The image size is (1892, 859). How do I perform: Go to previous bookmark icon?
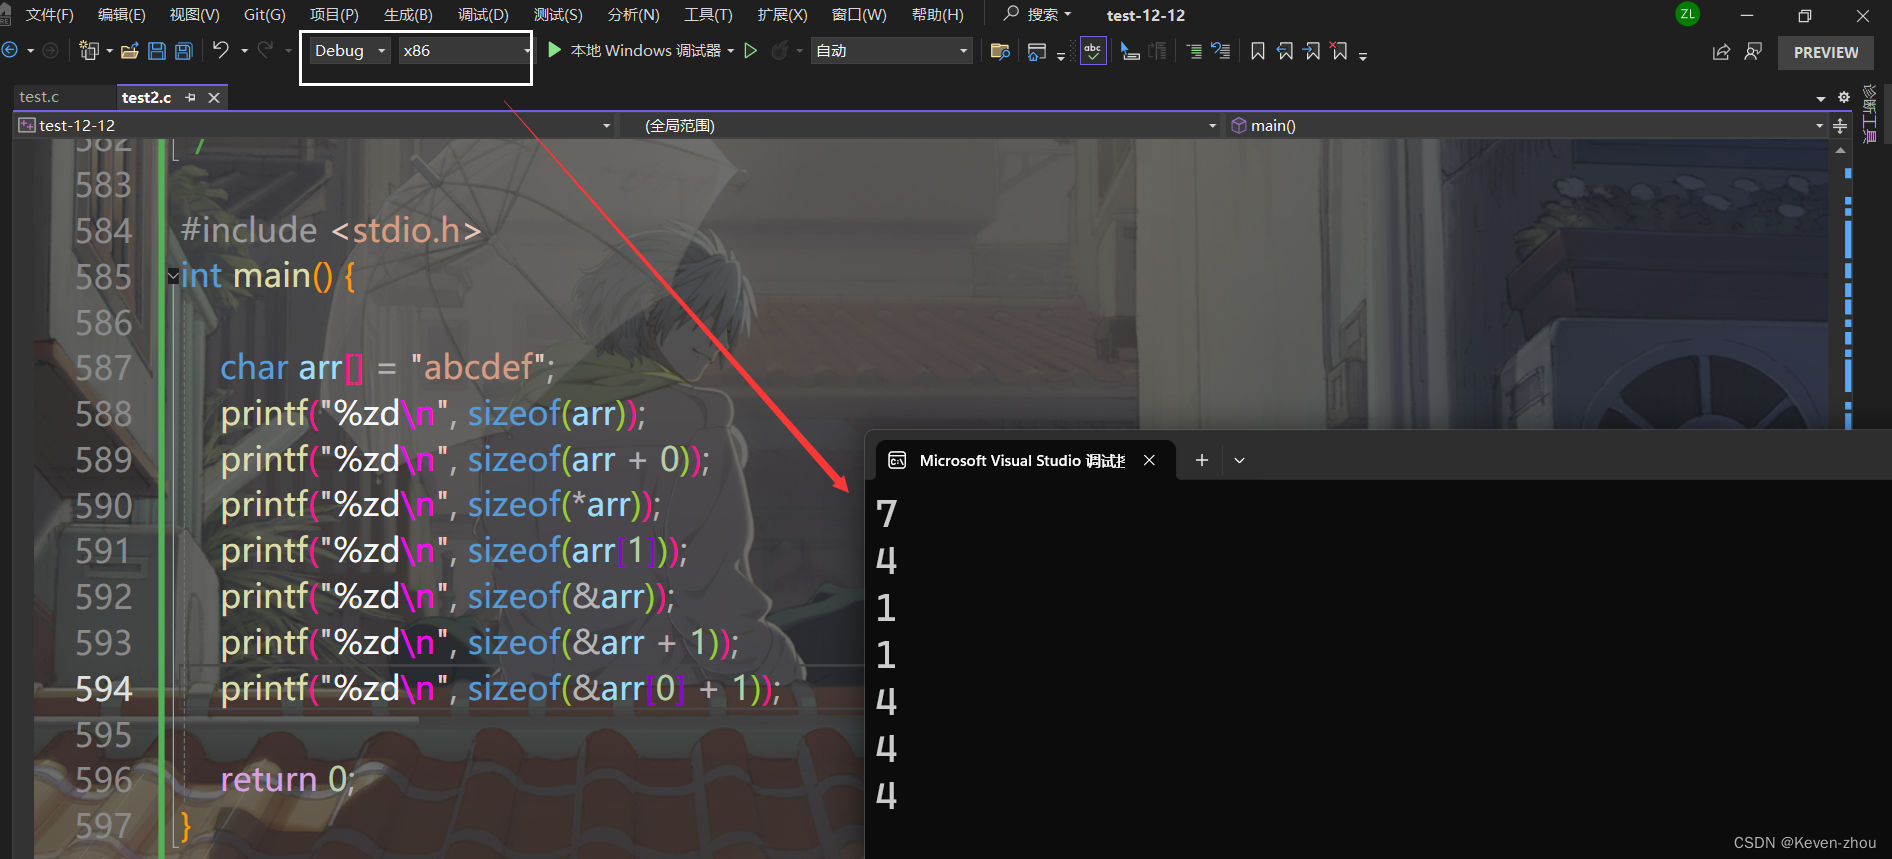coord(1285,51)
